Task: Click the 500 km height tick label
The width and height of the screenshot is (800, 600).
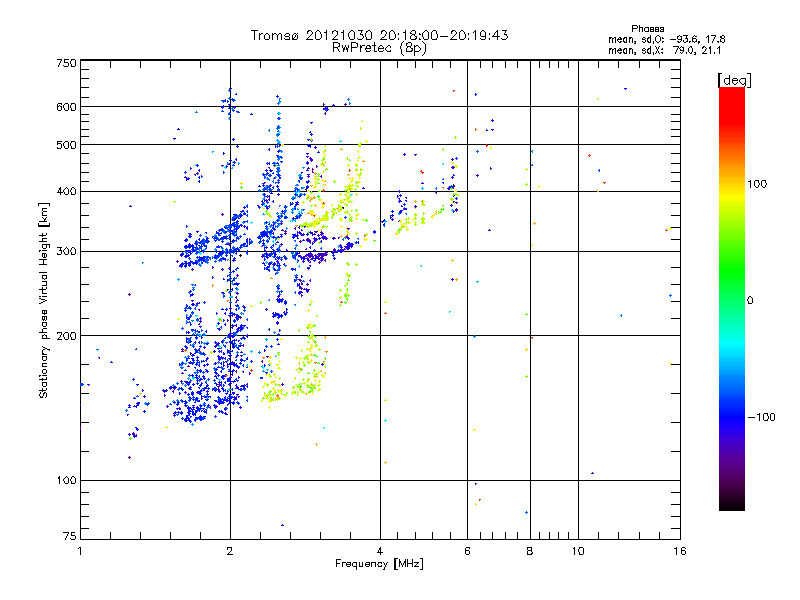Action: click(66, 145)
